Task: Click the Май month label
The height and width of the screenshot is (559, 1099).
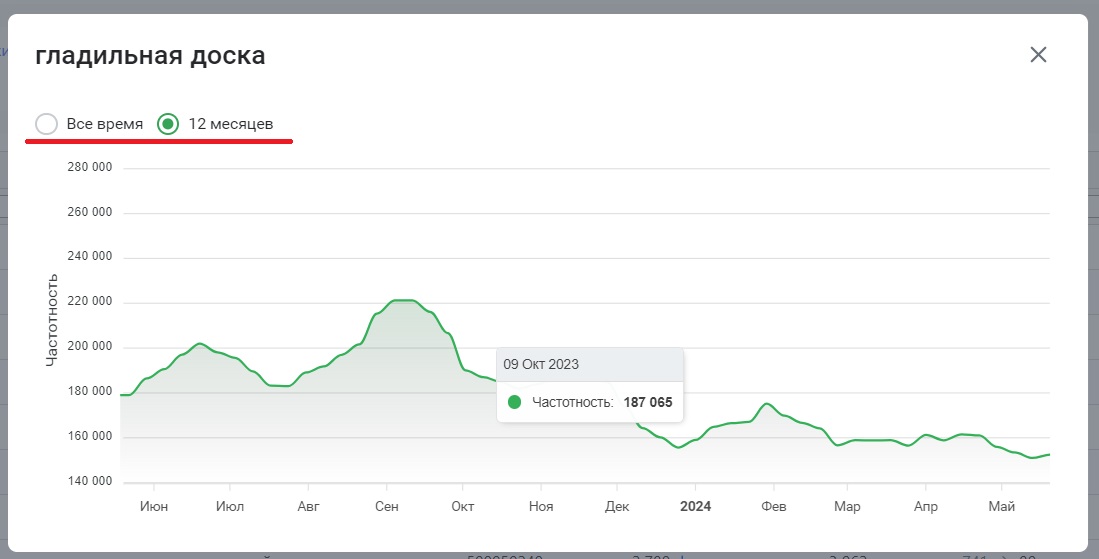Action: [x=1001, y=507]
